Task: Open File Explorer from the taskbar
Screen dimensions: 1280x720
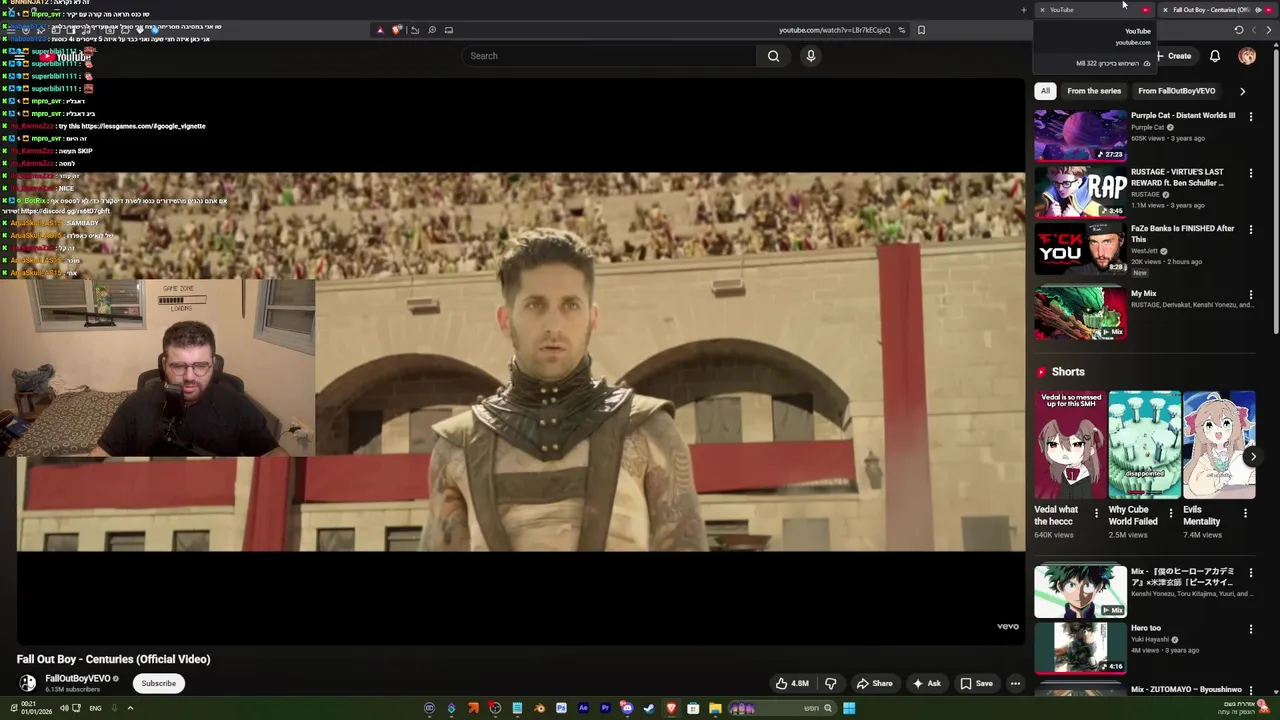Action: (x=715, y=708)
